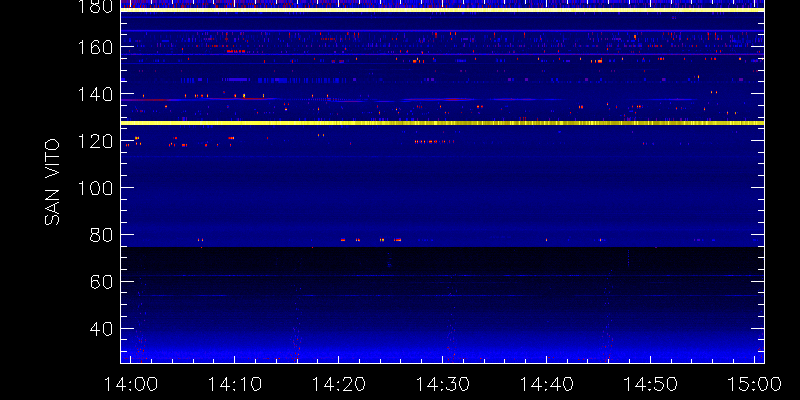Click the 14:30 time axis label

pos(443,384)
